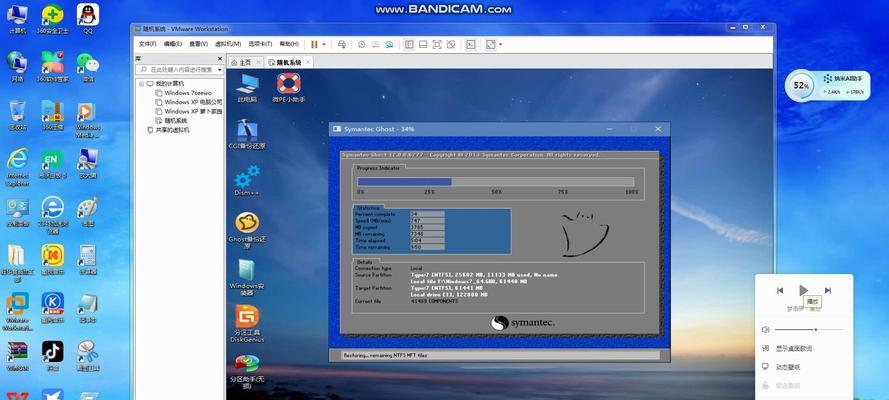Click Windows安装器 icon in guest

coord(247,278)
